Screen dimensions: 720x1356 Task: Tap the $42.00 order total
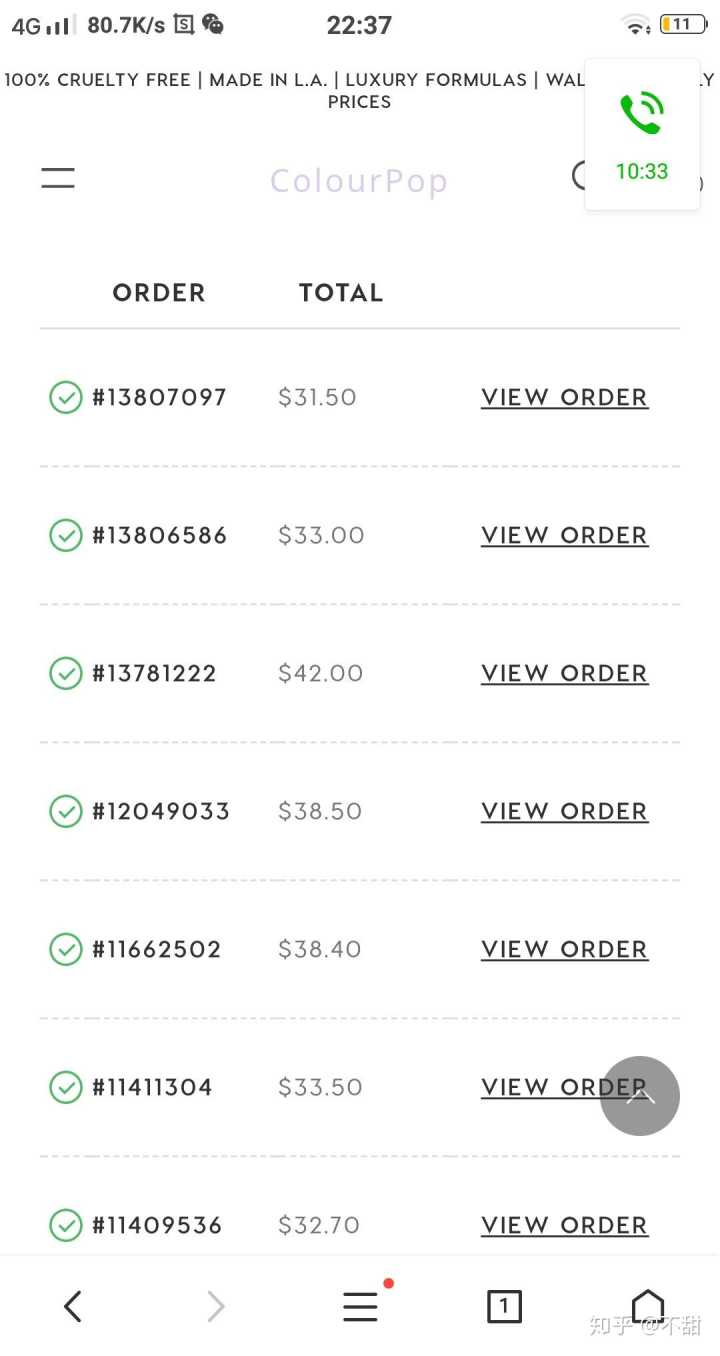point(320,673)
